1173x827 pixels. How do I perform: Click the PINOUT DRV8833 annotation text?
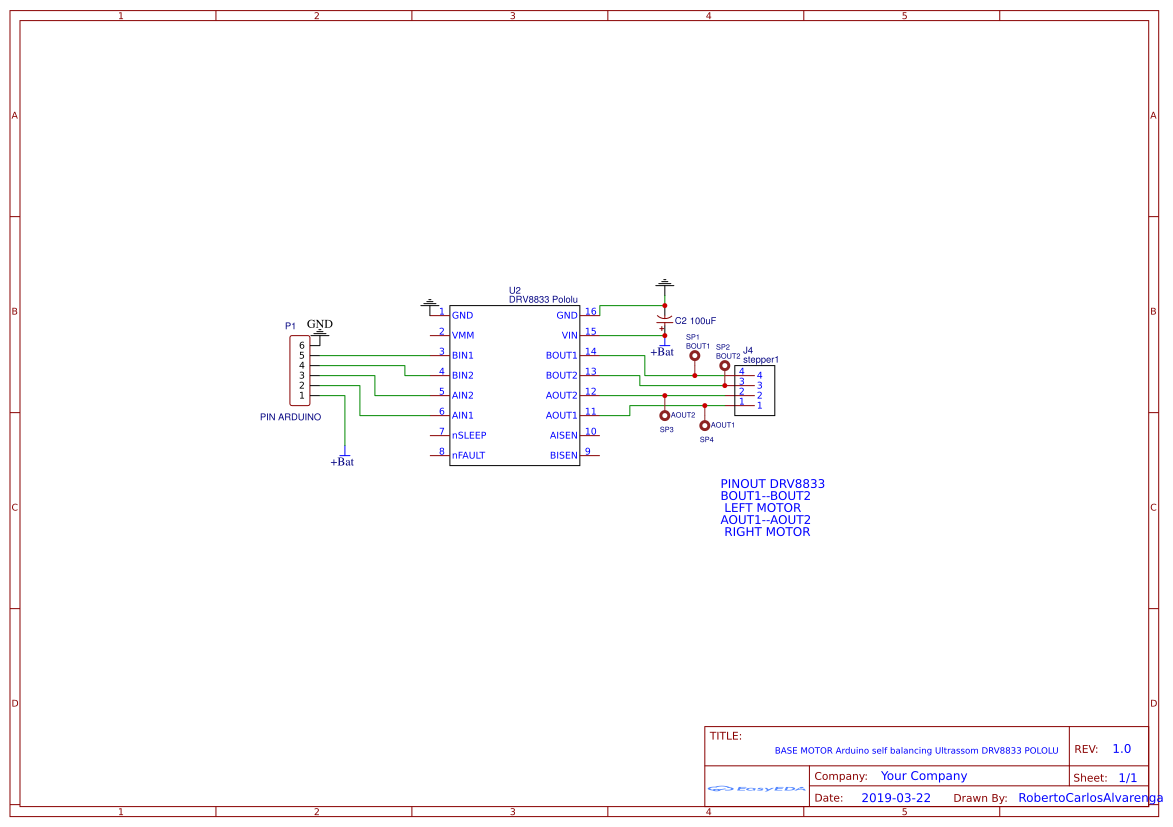click(x=772, y=483)
